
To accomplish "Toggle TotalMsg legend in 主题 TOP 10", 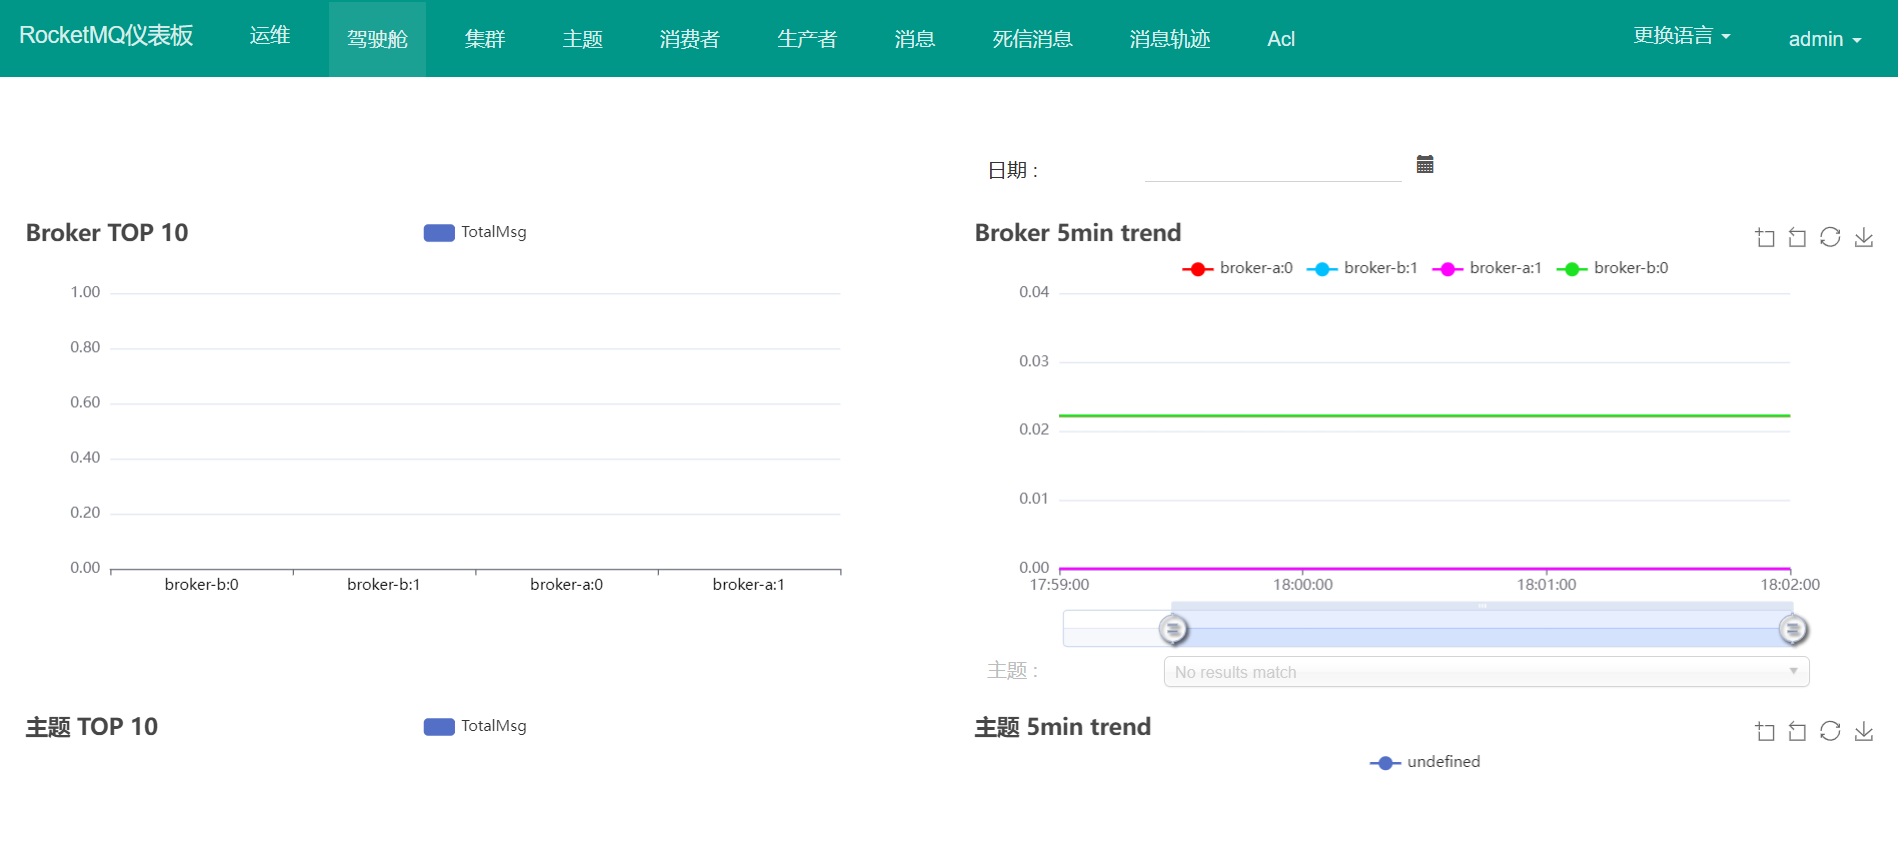I will pyautogui.click(x=475, y=726).
